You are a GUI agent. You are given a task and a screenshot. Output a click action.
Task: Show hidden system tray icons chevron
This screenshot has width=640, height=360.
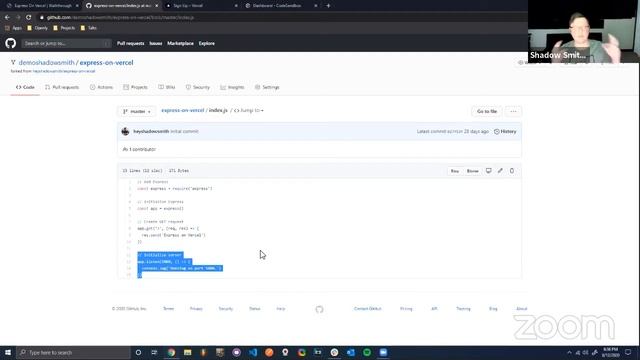[569, 353]
